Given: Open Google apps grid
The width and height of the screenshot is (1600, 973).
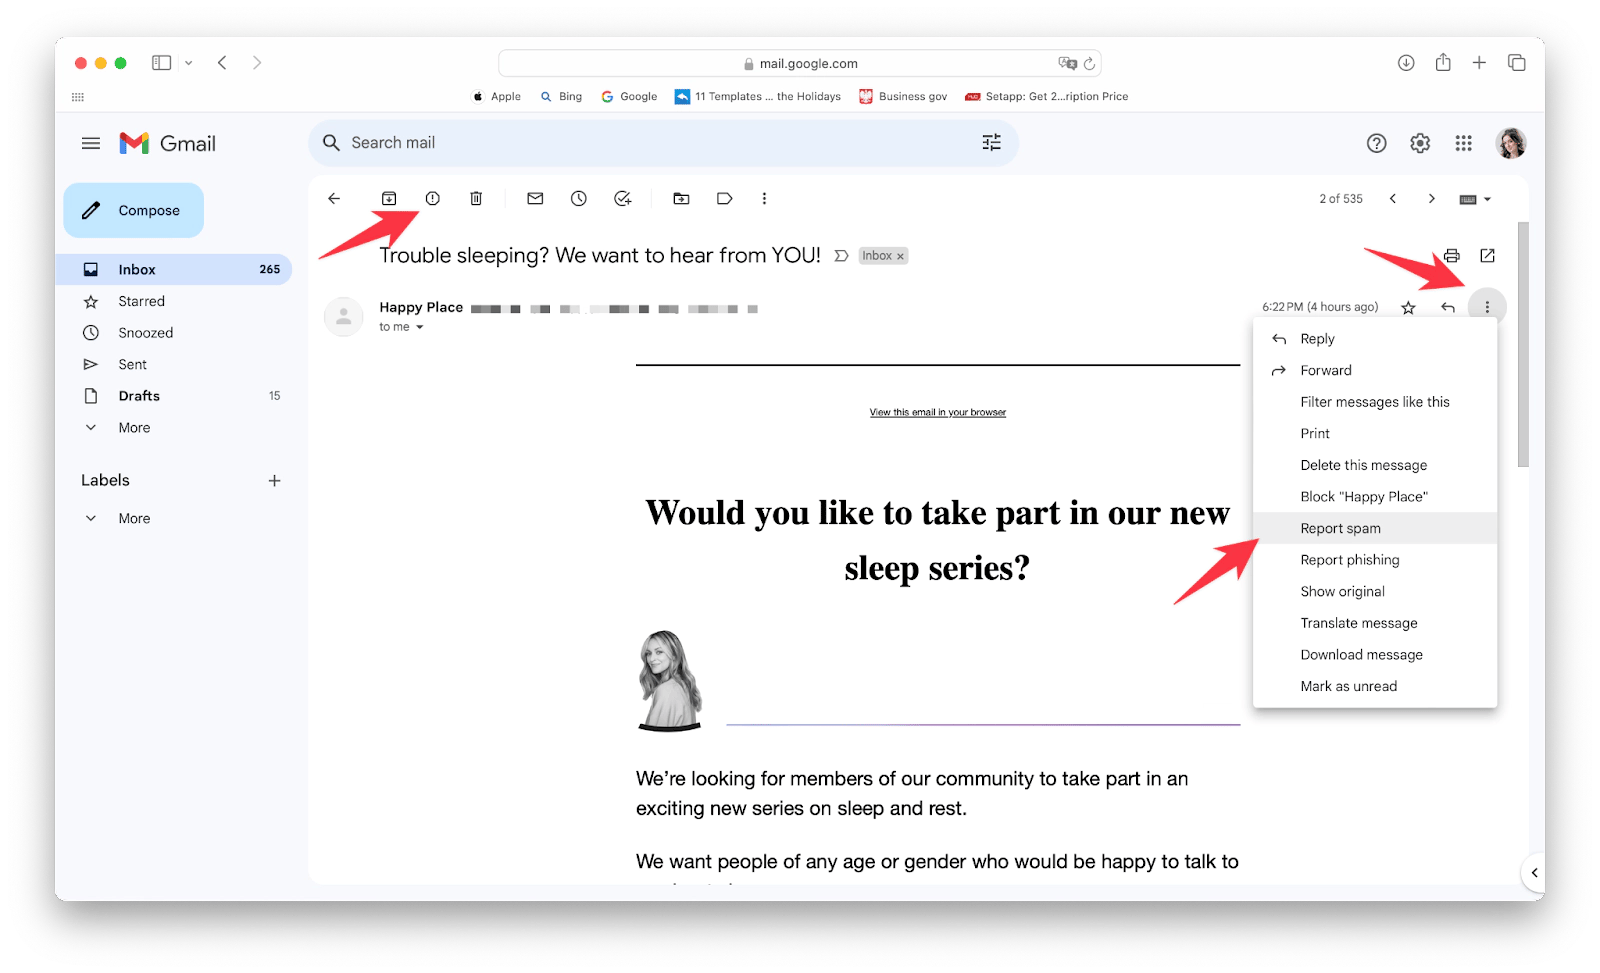Looking at the screenshot, I should (x=1464, y=144).
